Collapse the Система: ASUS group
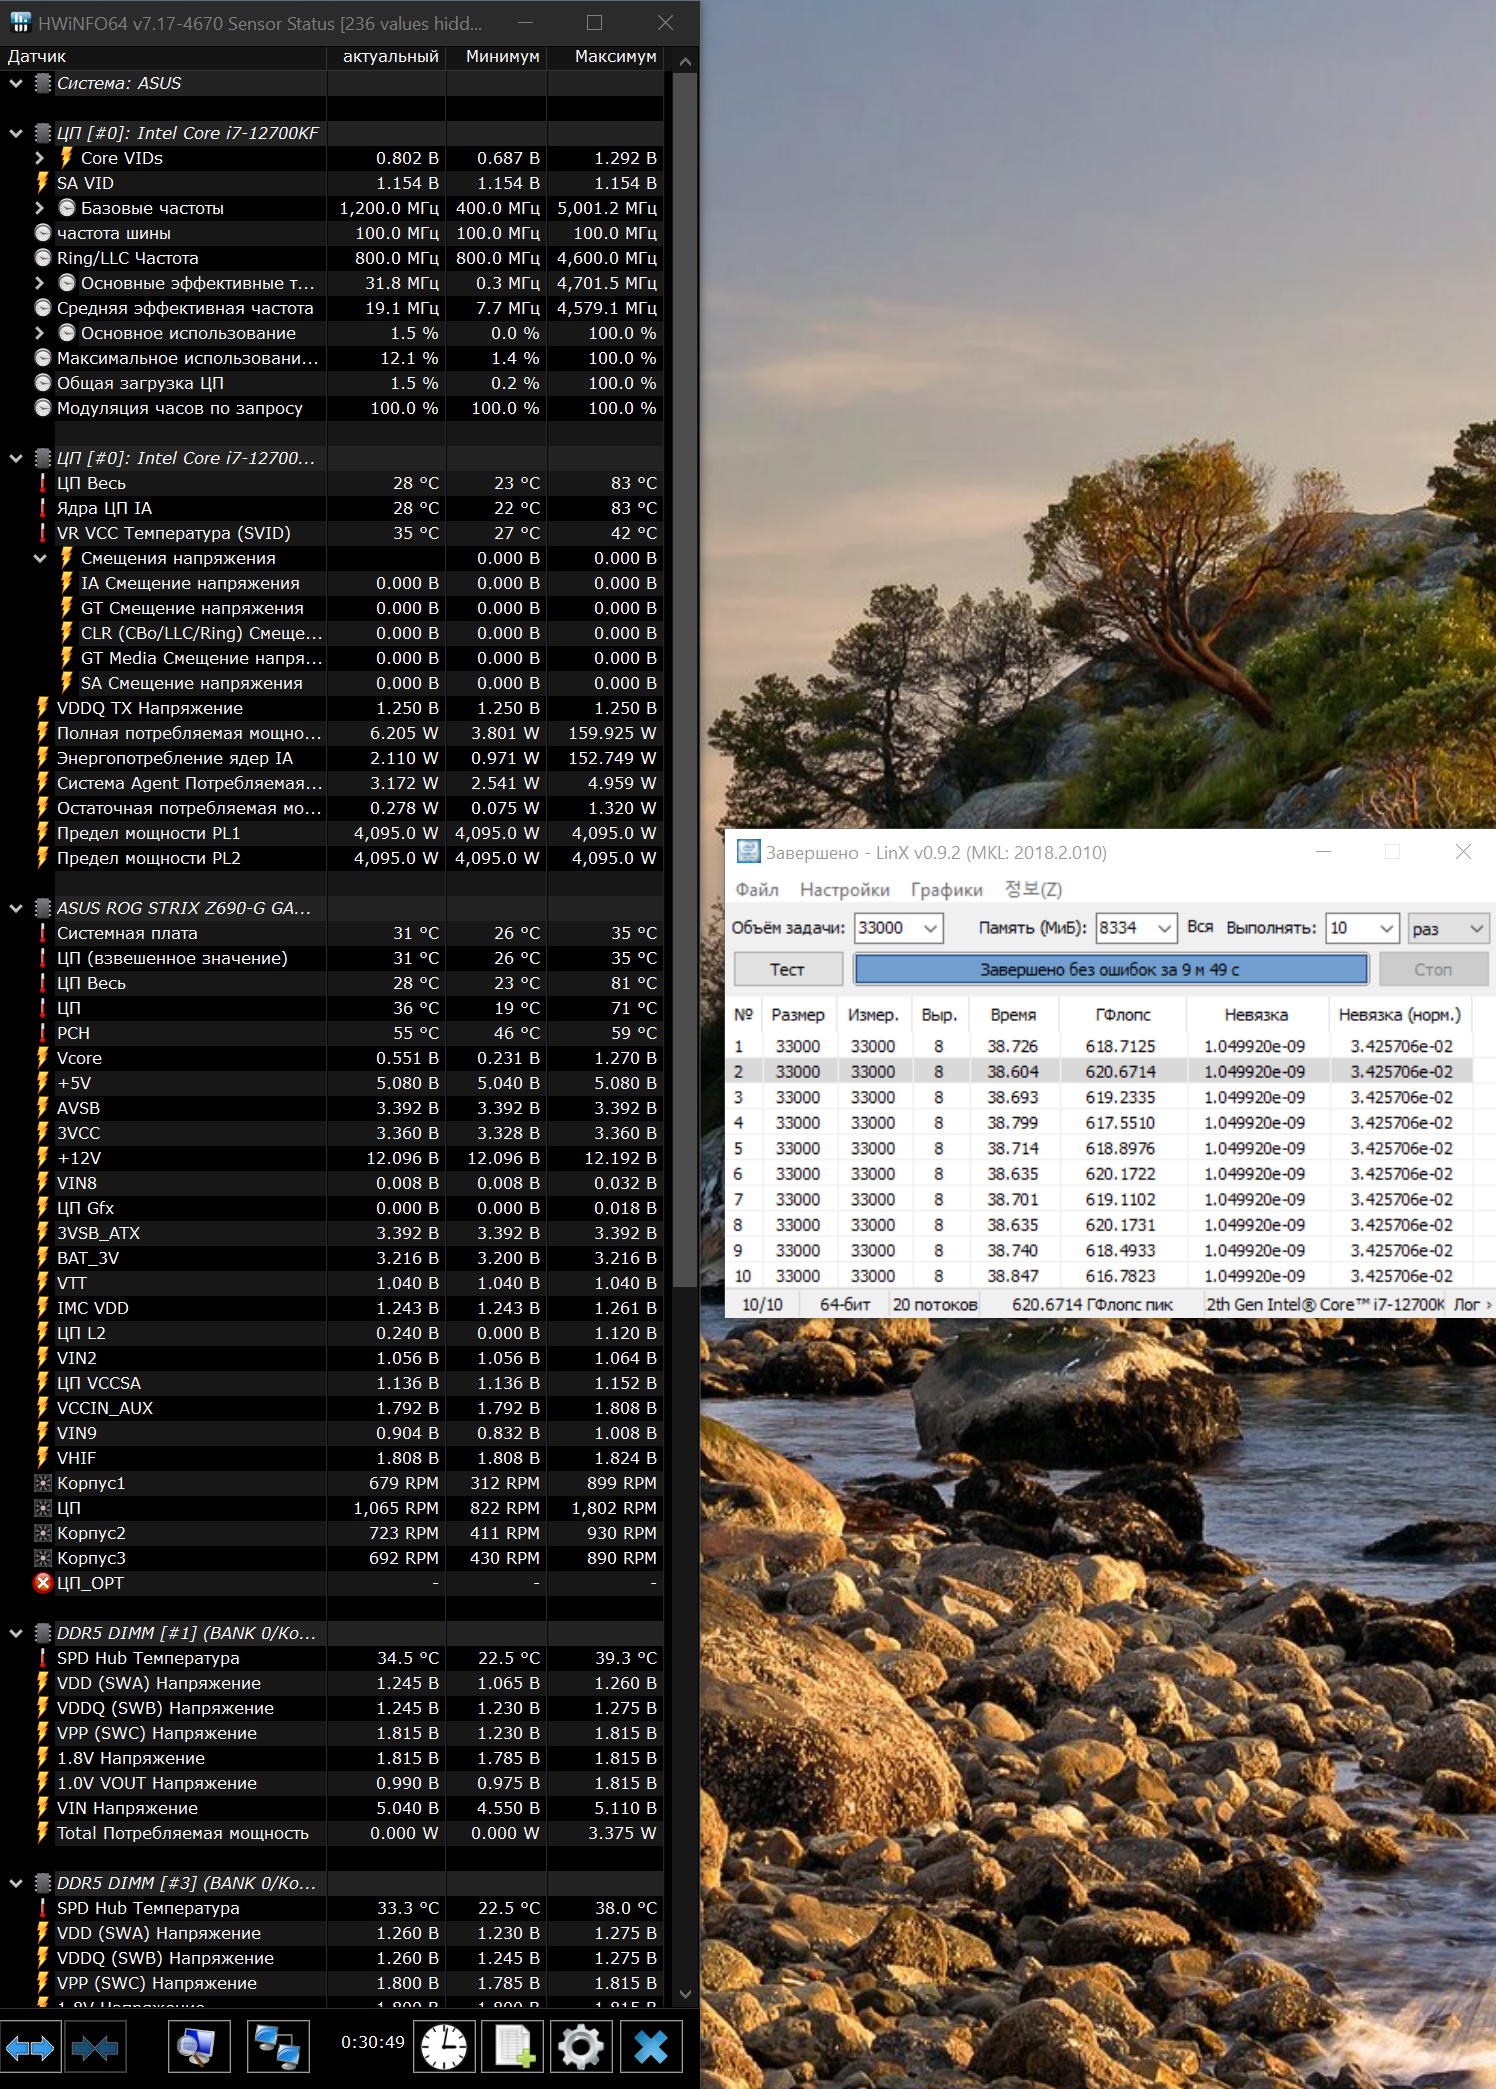 (x=15, y=83)
